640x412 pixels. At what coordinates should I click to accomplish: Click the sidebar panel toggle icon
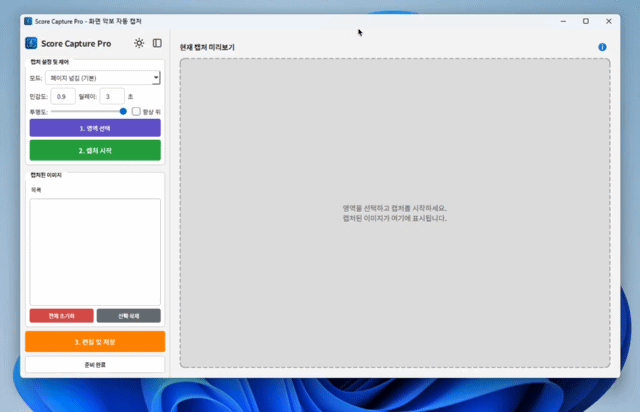(157, 43)
